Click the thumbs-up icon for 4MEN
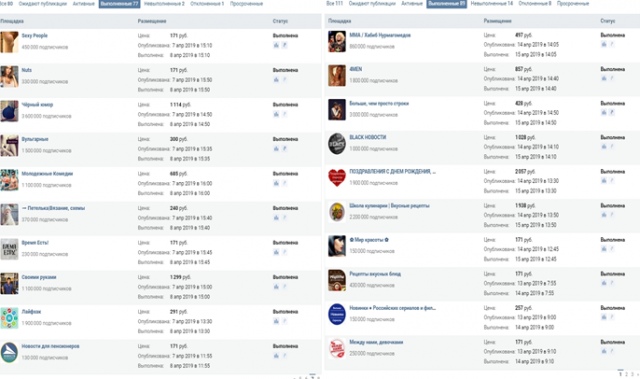Image resolution: width=640 pixels, height=379 pixels. pos(604,78)
